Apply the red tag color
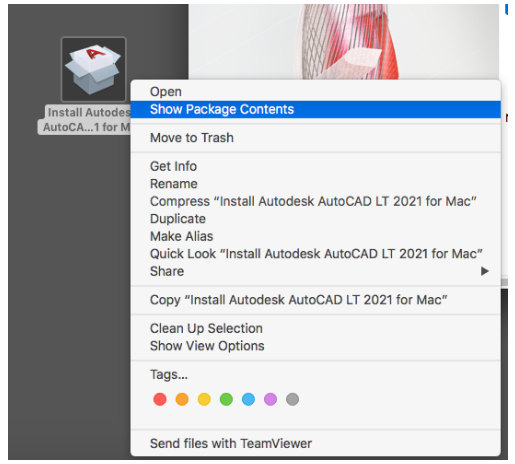The width and height of the screenshot is (515, 464). [x=160, y=399]
